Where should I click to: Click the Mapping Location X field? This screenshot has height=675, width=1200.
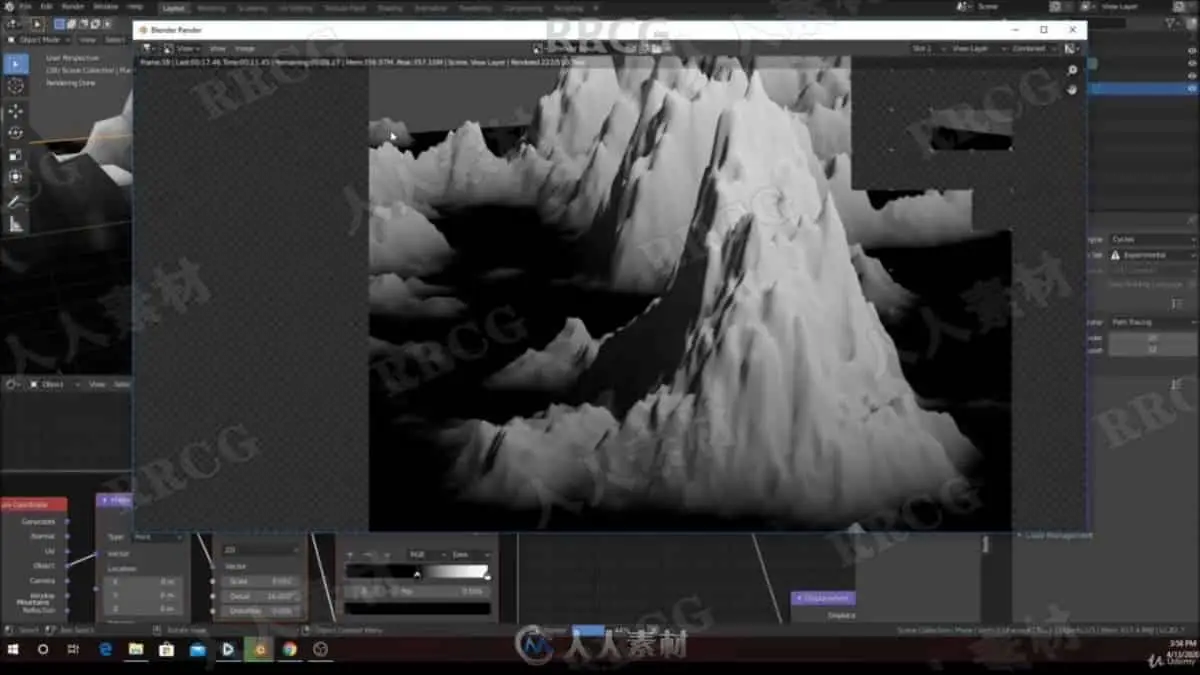pyautogui.click(x=144, y=581)
